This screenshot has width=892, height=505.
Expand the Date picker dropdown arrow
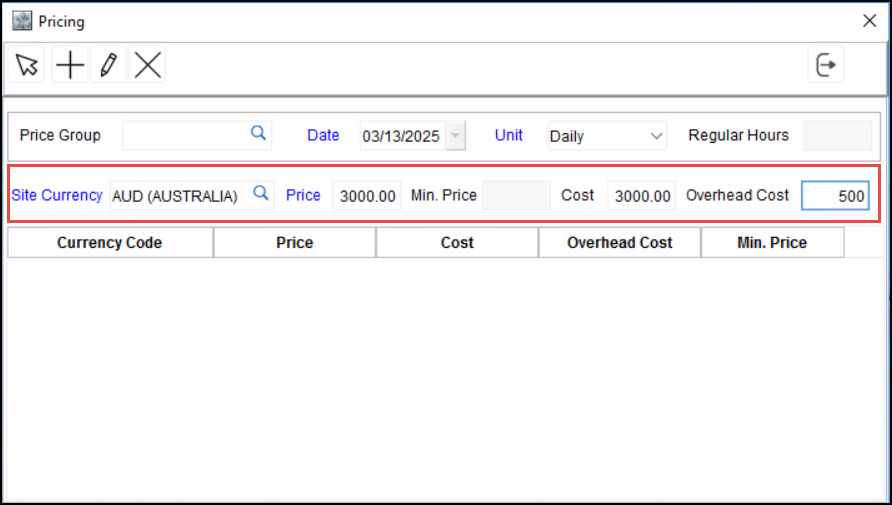[455, 136]
